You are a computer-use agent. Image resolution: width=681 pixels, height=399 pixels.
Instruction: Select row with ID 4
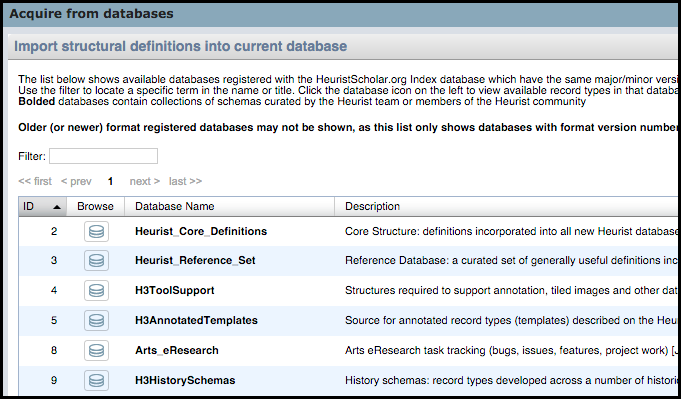click(x=349, y=290)
